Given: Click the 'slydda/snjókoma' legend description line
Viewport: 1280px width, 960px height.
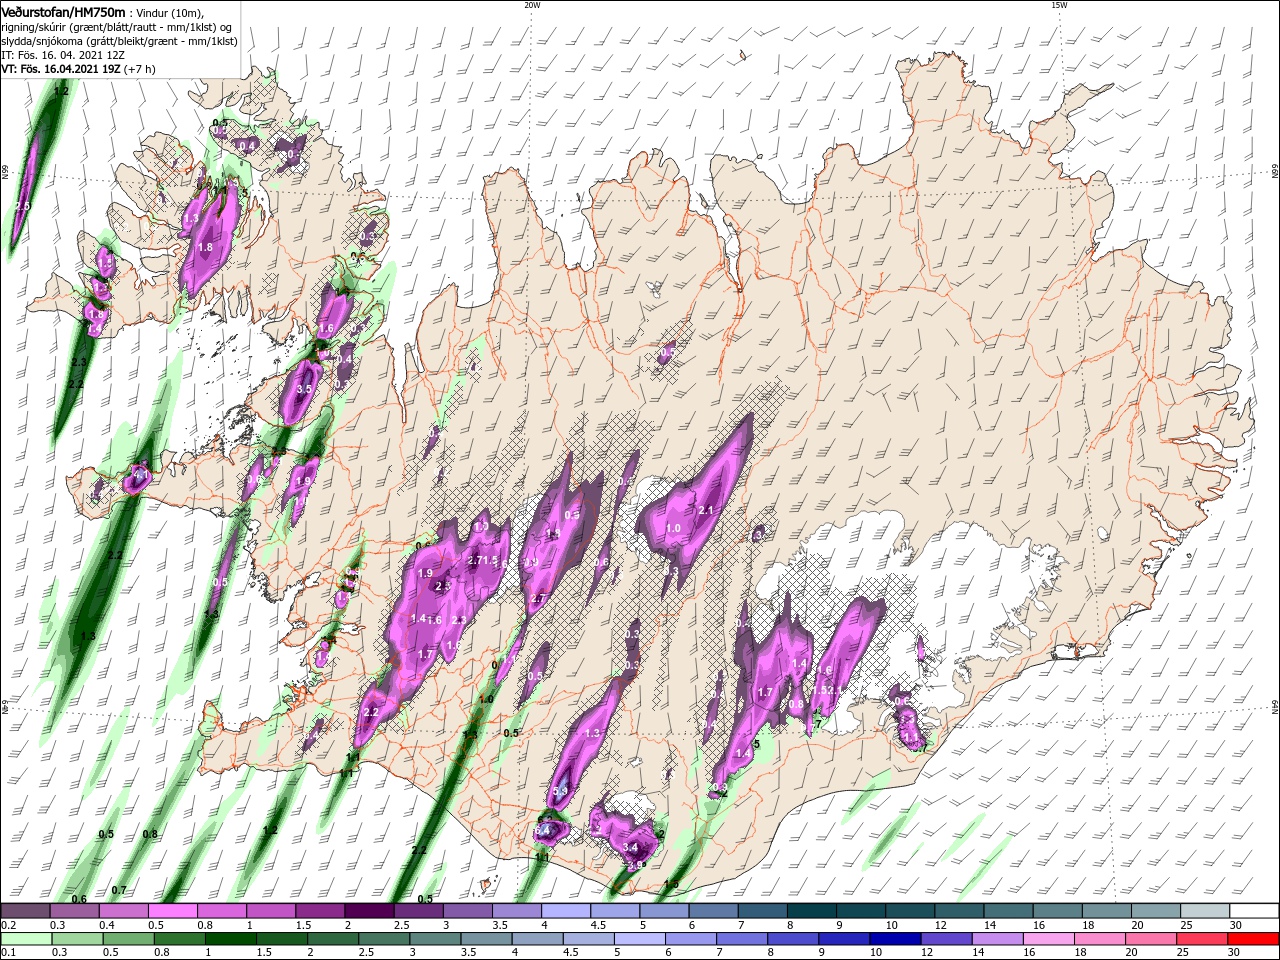Looking at the screenshot, I should 119,41.
